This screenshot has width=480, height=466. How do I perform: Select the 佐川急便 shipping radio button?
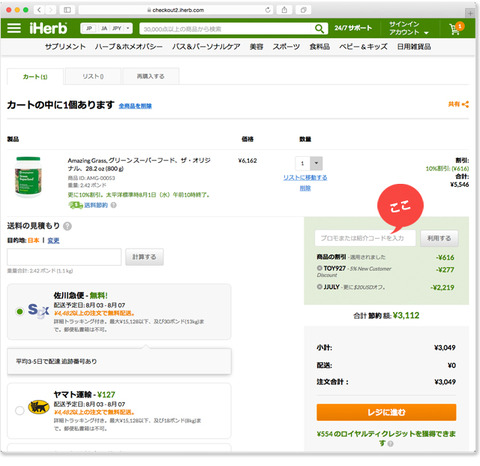20,311
